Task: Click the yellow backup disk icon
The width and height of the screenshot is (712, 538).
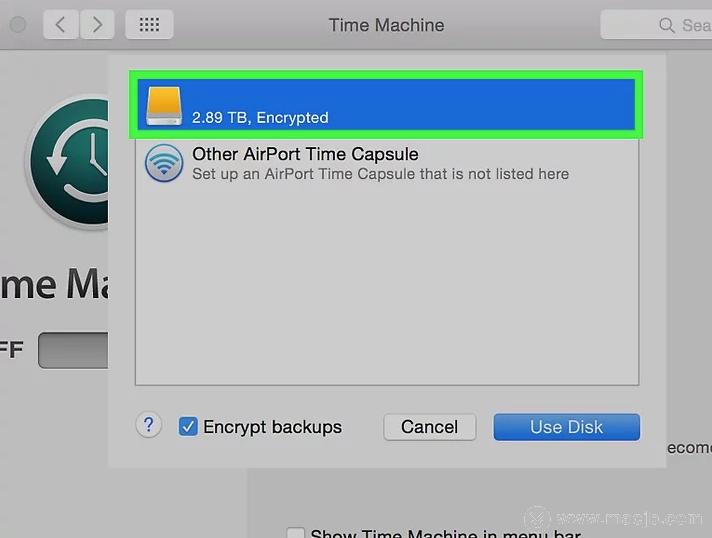Action: [164, 105]
